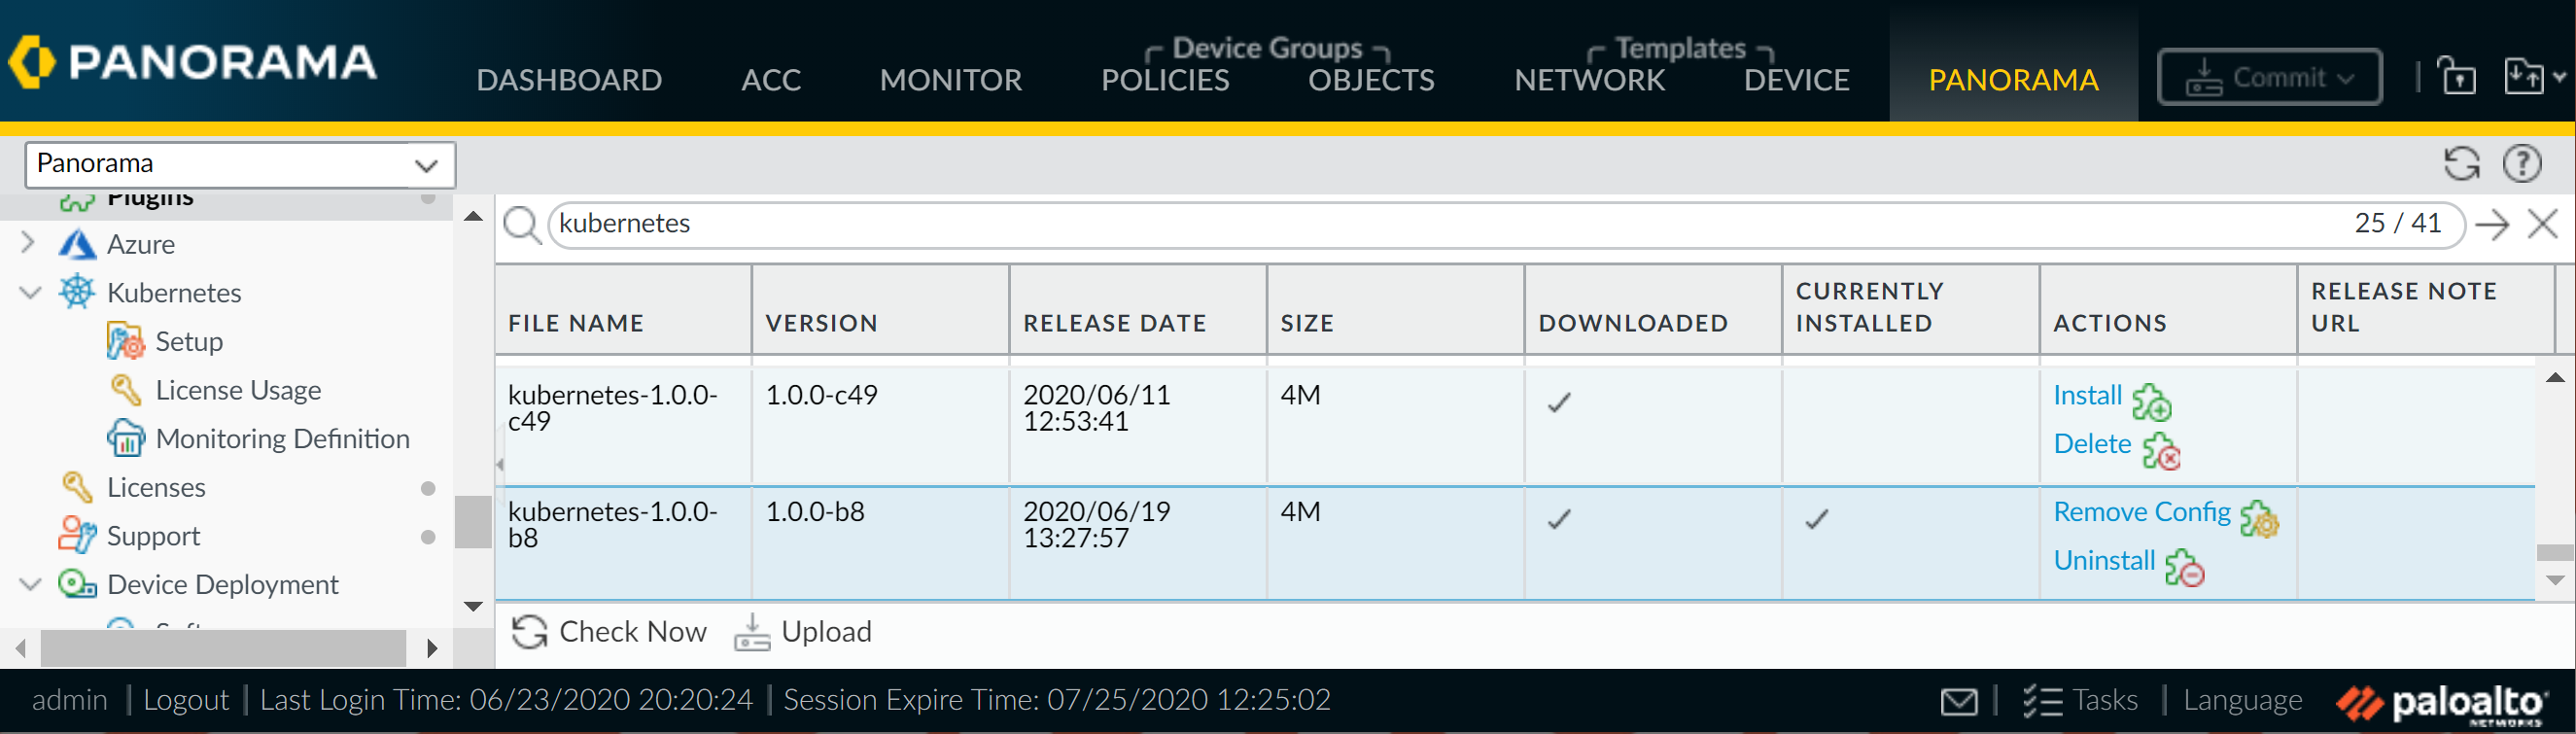Click the config lock icon in header
The width and height of the screenshot is (2576, 734).
tap(2456, 77)
